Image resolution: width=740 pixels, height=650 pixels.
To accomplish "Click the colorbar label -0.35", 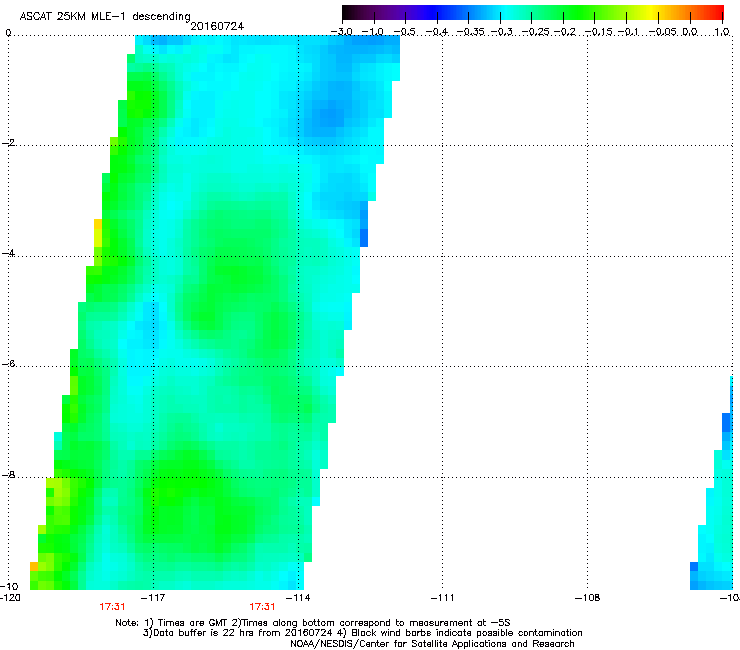I will point(472,32).
